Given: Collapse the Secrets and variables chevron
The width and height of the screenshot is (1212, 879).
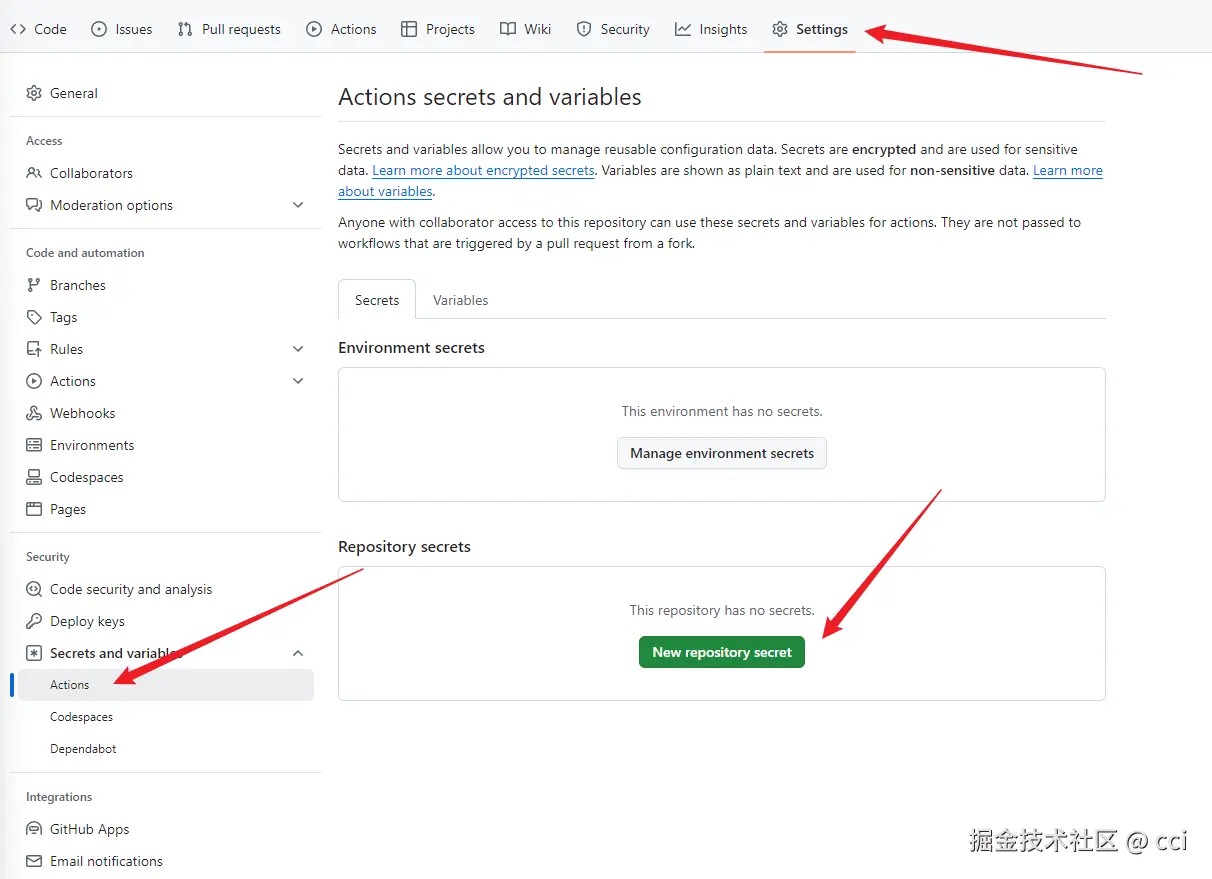Looking at the screenshot, I should 298,653.
